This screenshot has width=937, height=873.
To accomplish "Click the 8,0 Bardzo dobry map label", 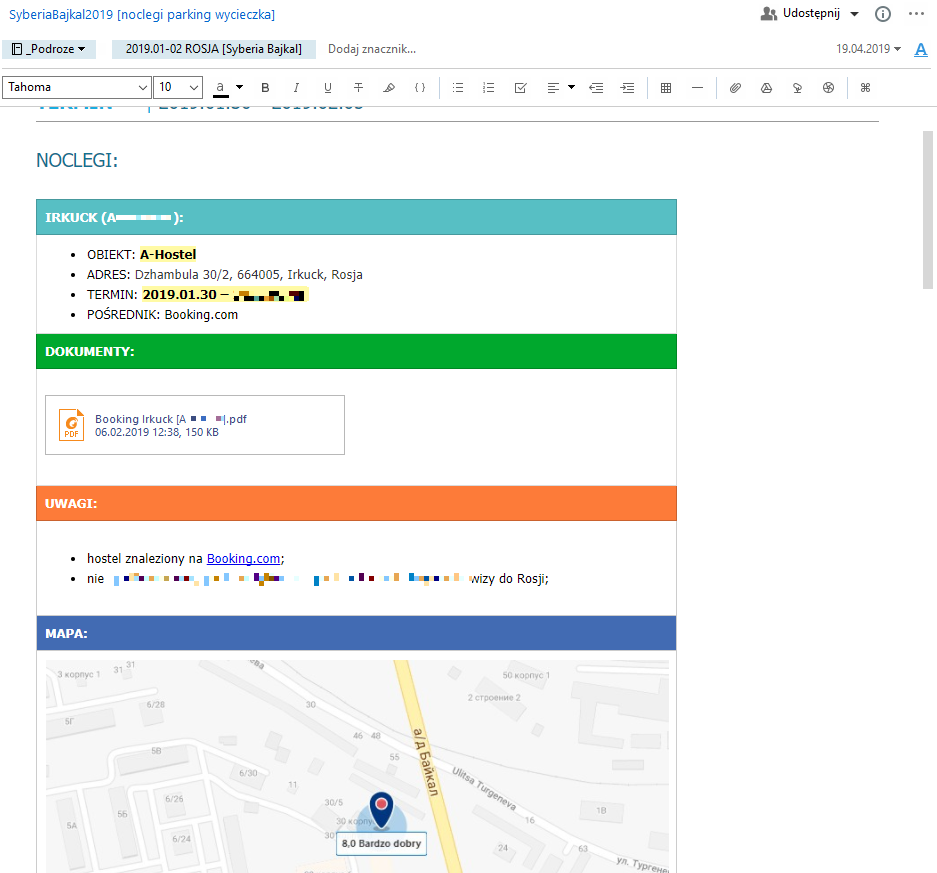I will [x=381, y=844].
